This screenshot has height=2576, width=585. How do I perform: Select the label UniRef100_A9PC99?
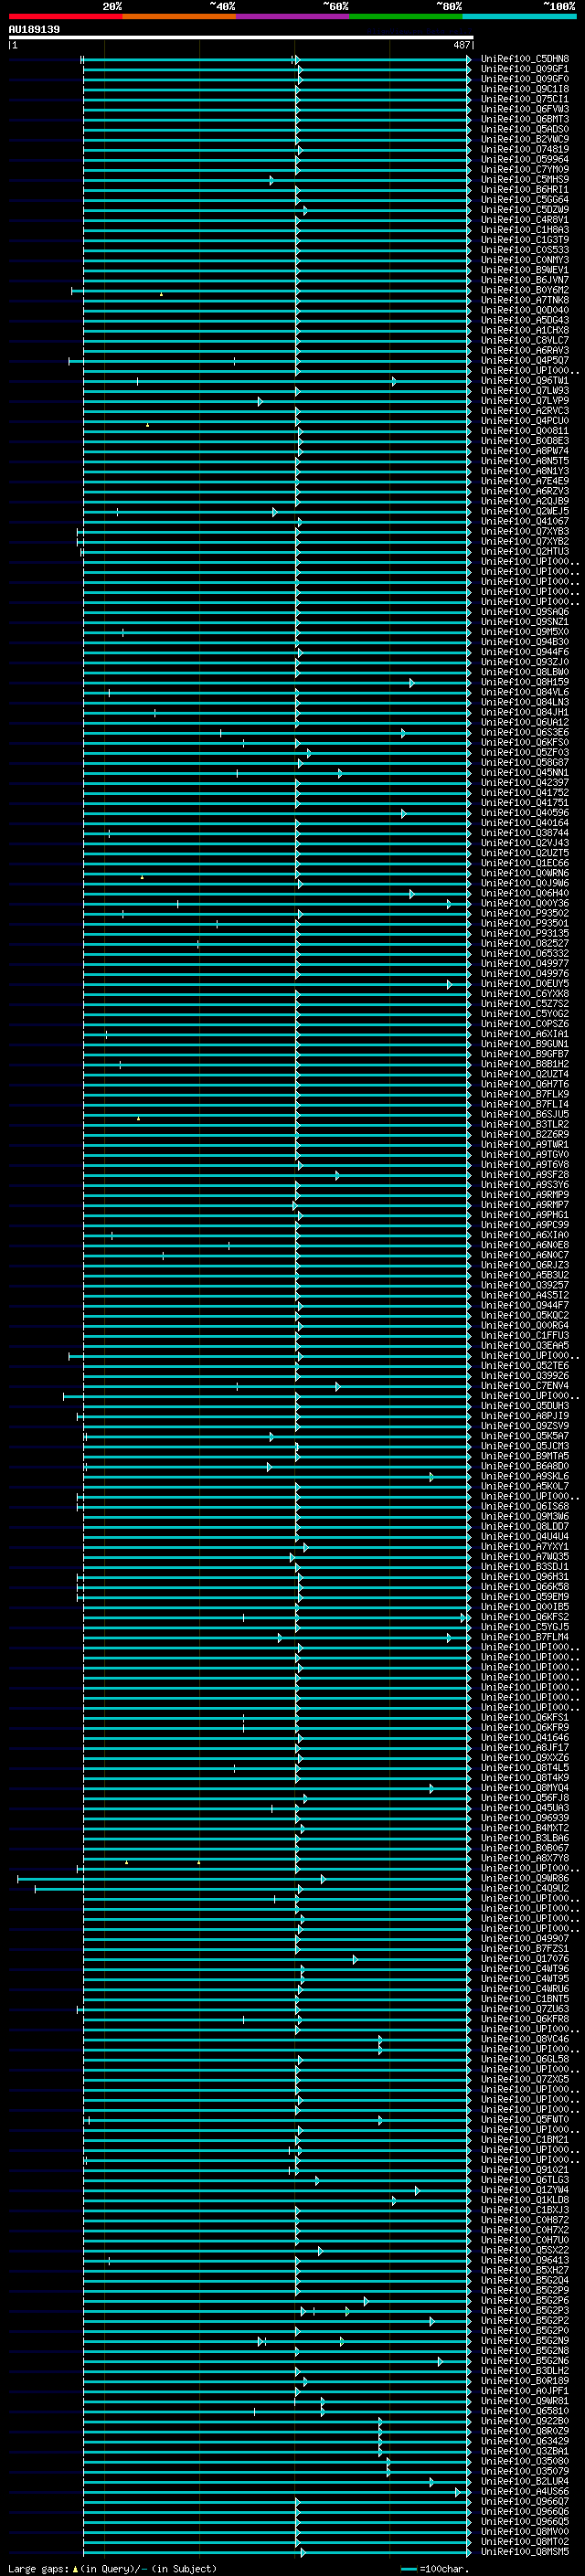(525, 1225)
